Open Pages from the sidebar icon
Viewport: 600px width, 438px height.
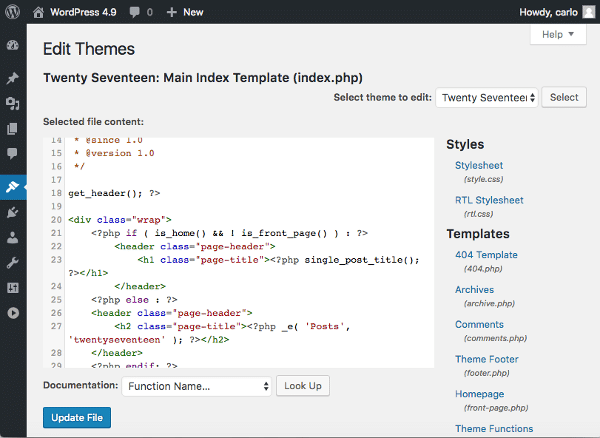pos(13,128)
